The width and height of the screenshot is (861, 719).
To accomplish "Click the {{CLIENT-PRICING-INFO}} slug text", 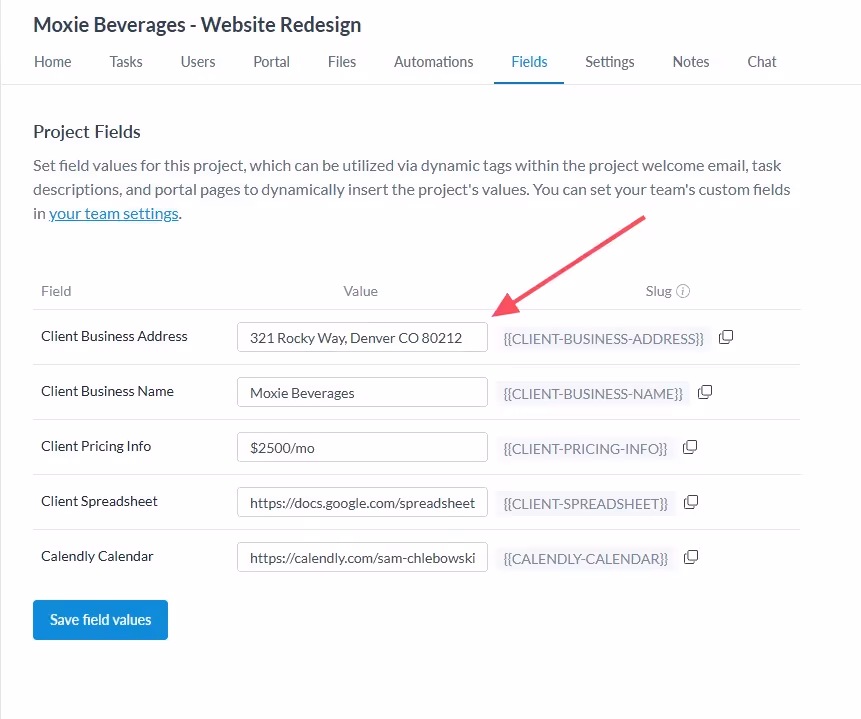I will click(x=585, y=449).
